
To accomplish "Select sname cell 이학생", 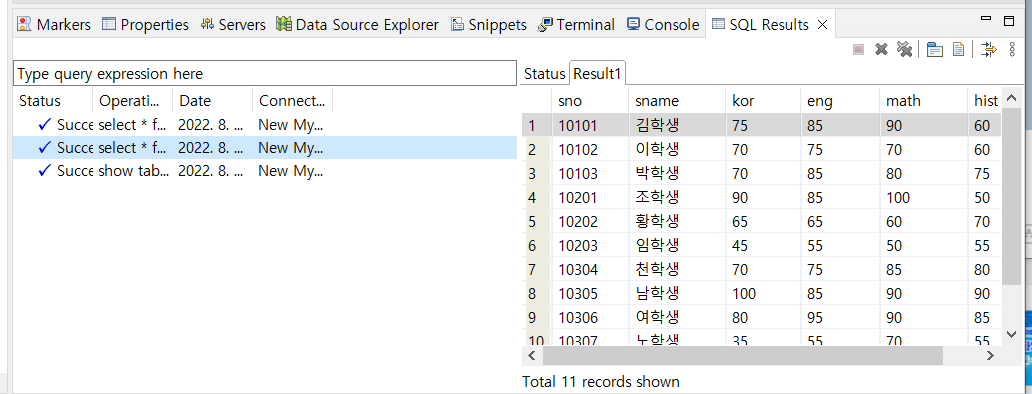I will pos(677,149).
